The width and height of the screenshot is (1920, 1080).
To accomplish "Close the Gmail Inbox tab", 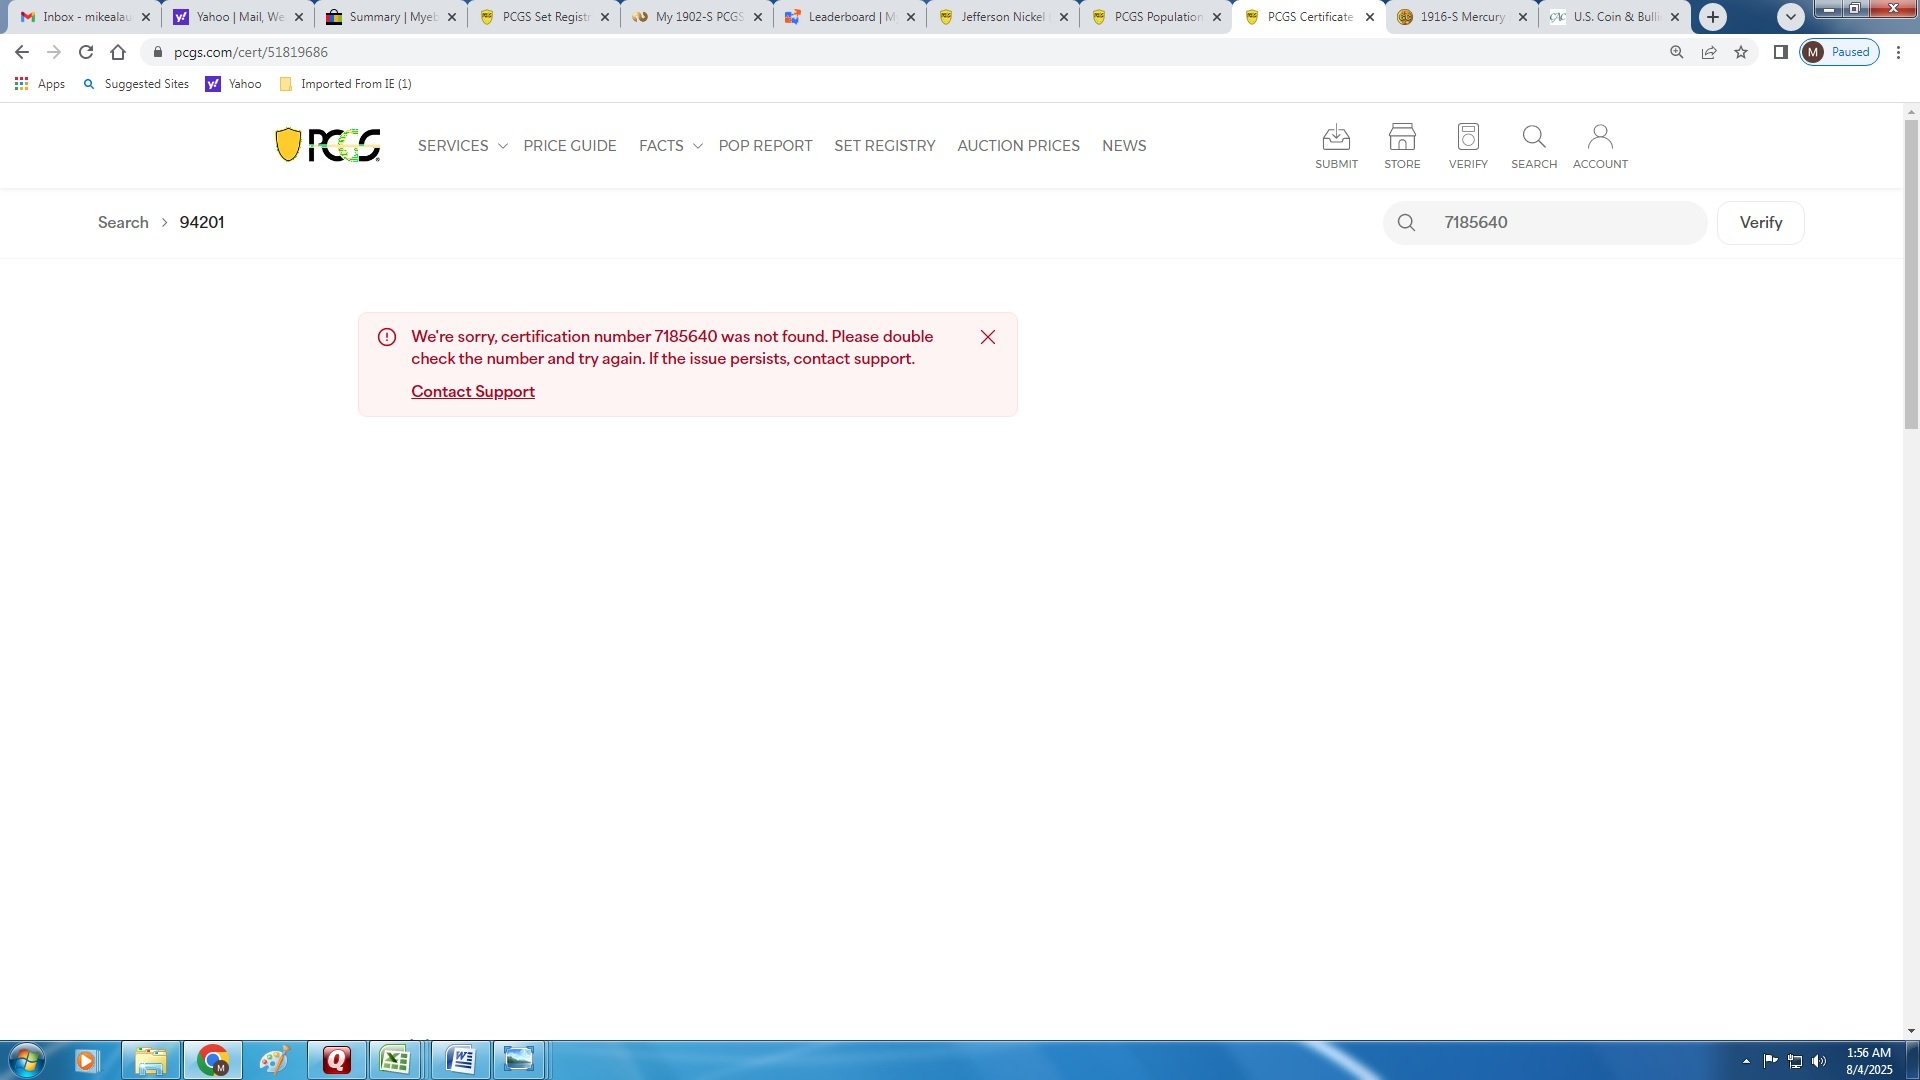I will 145,17.
